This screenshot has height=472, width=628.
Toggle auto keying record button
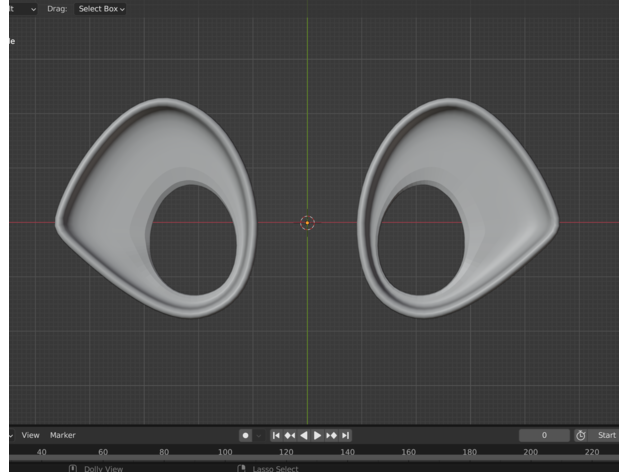point(245,436)
